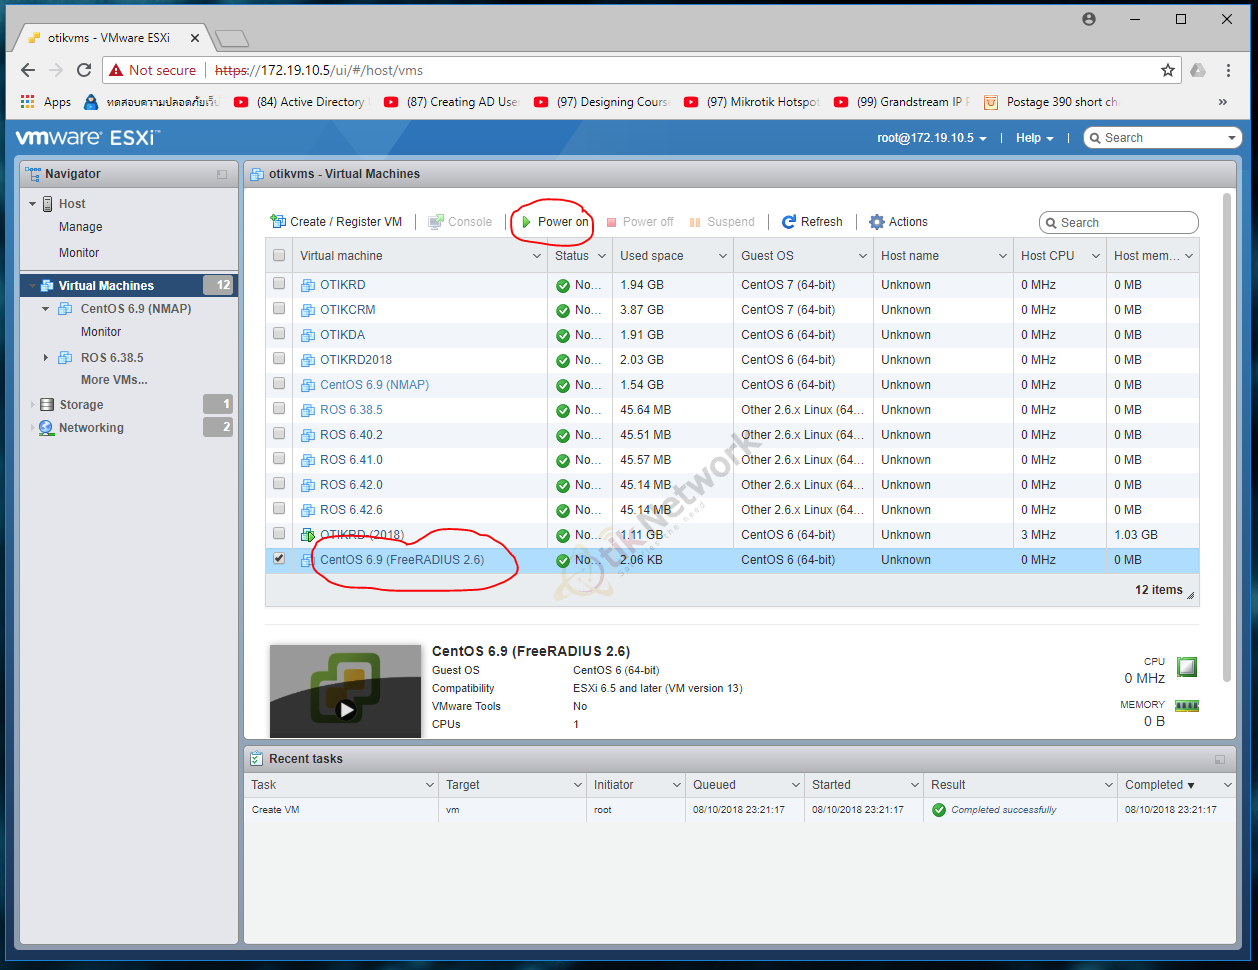This screenshot has height=970, width=1258.
Task: Expand the ROS 6.38.5 tree node
Action: click(x=46, y=358)
